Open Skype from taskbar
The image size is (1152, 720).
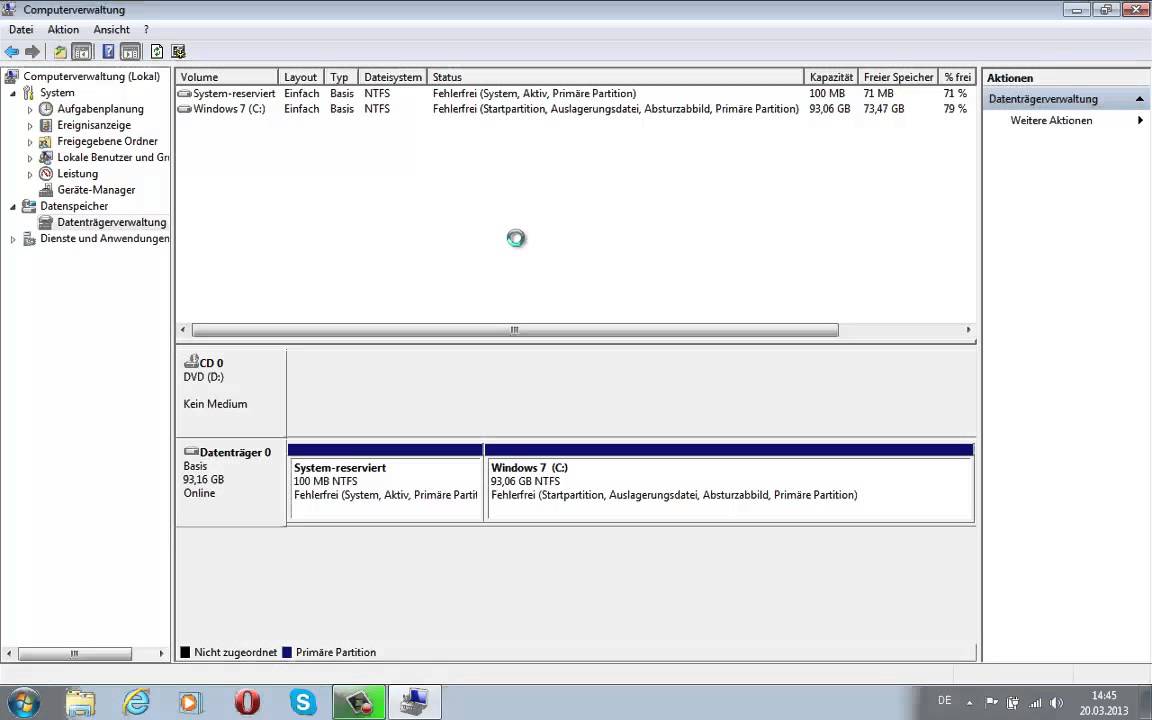click(303, 702)
